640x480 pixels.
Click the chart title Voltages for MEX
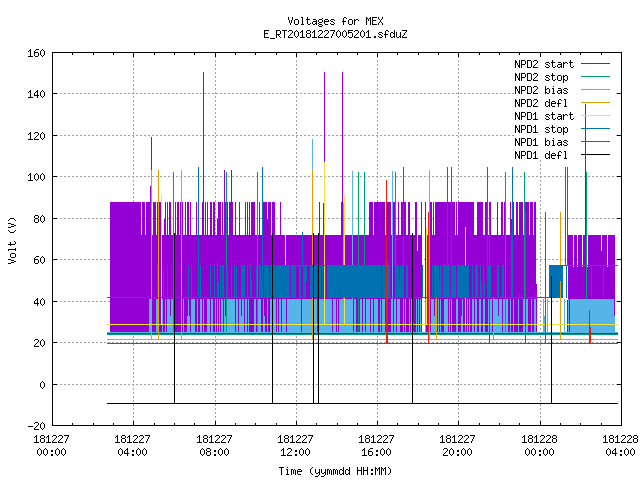pyautogui.click(x=335, y=21)
